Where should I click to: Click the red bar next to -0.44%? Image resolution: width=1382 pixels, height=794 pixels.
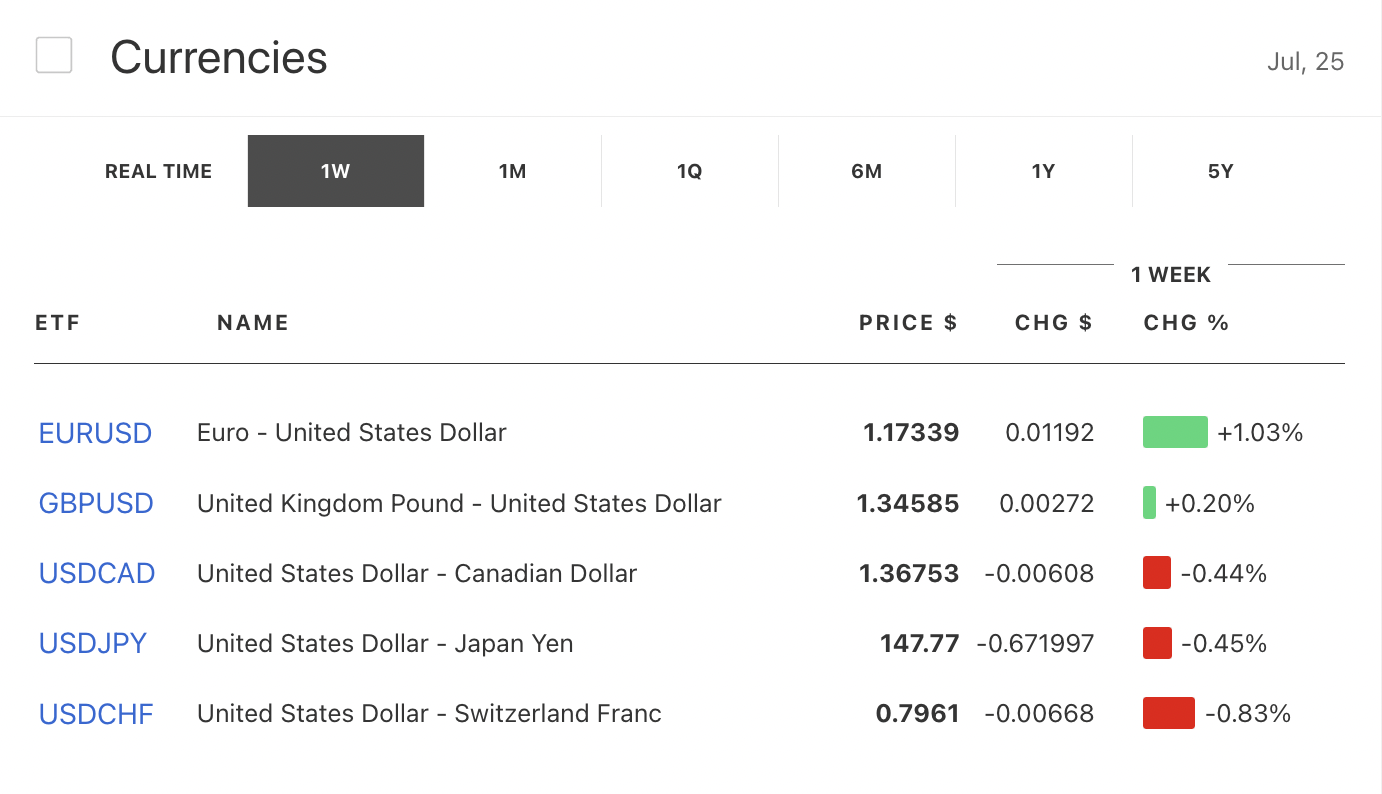pyautogui.click(x=1157, y=573)
